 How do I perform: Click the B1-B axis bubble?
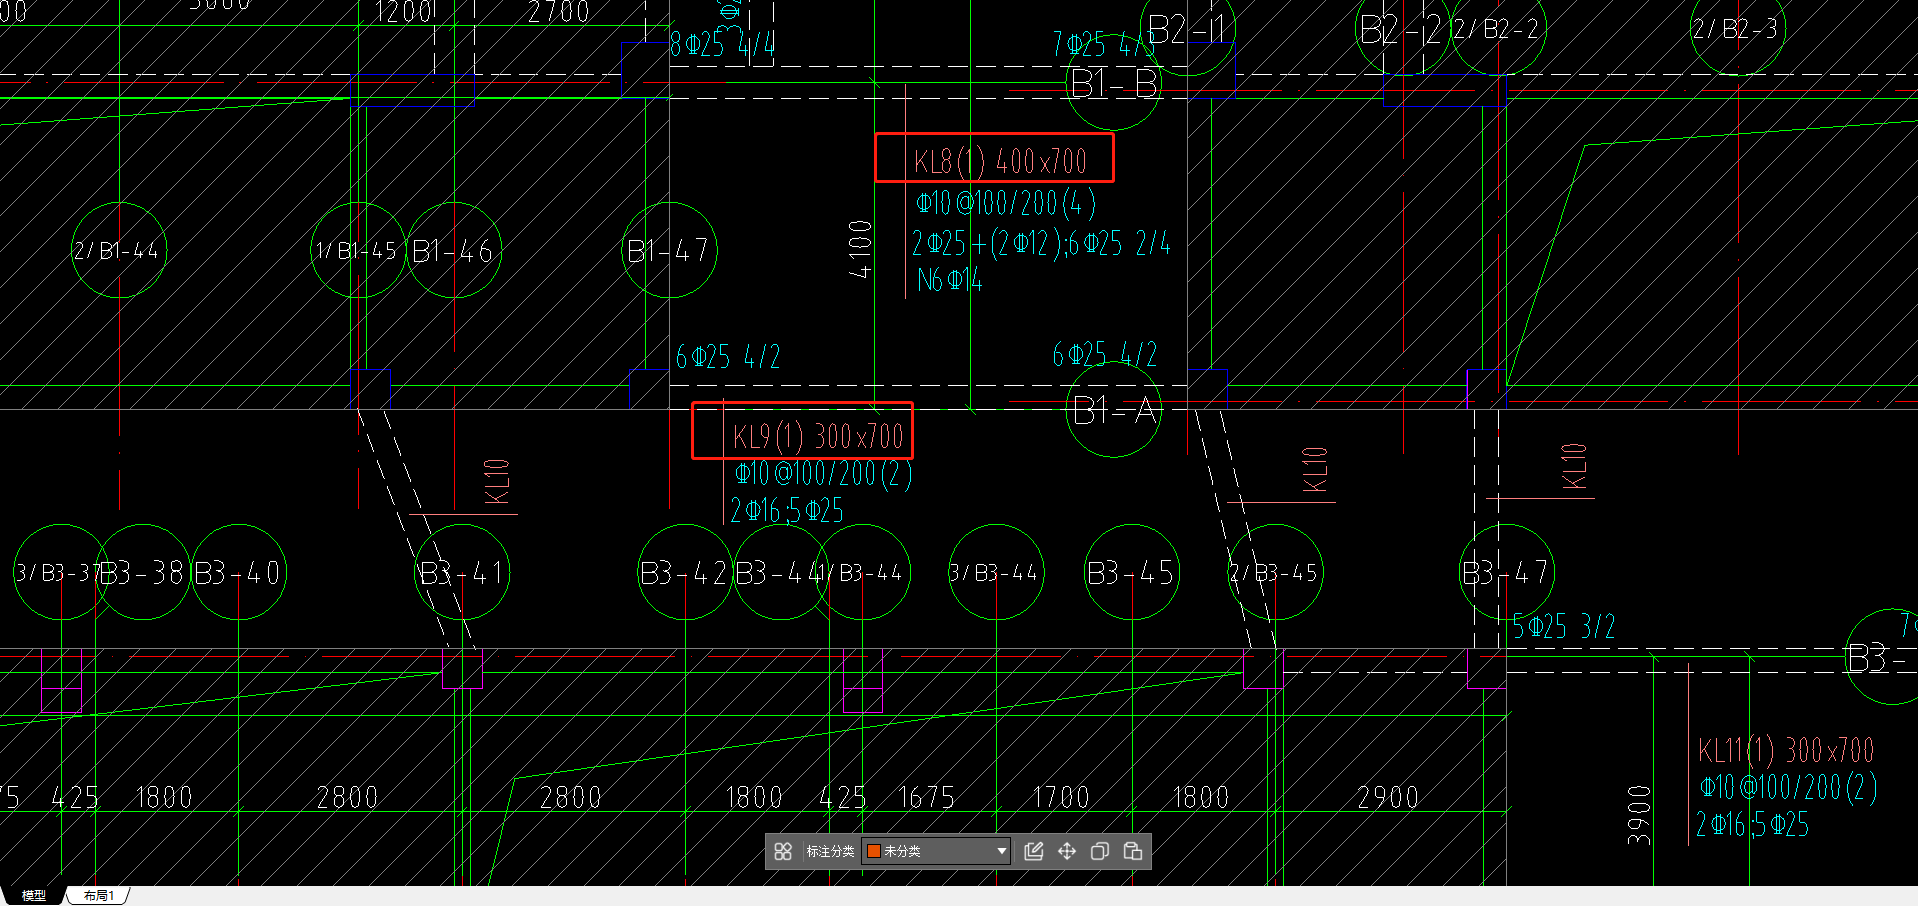[1114, 84]
